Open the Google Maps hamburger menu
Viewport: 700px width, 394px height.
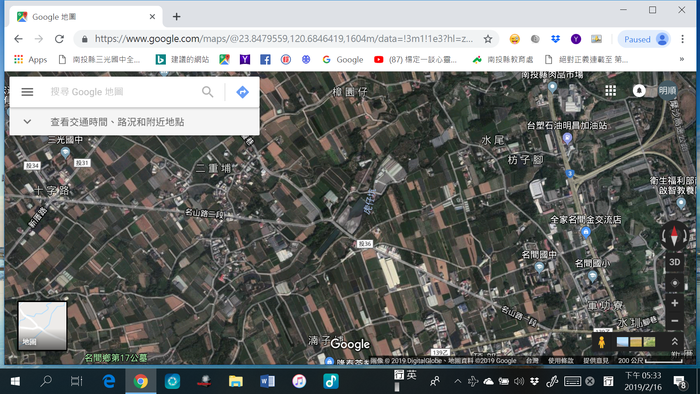pos(27,92)
